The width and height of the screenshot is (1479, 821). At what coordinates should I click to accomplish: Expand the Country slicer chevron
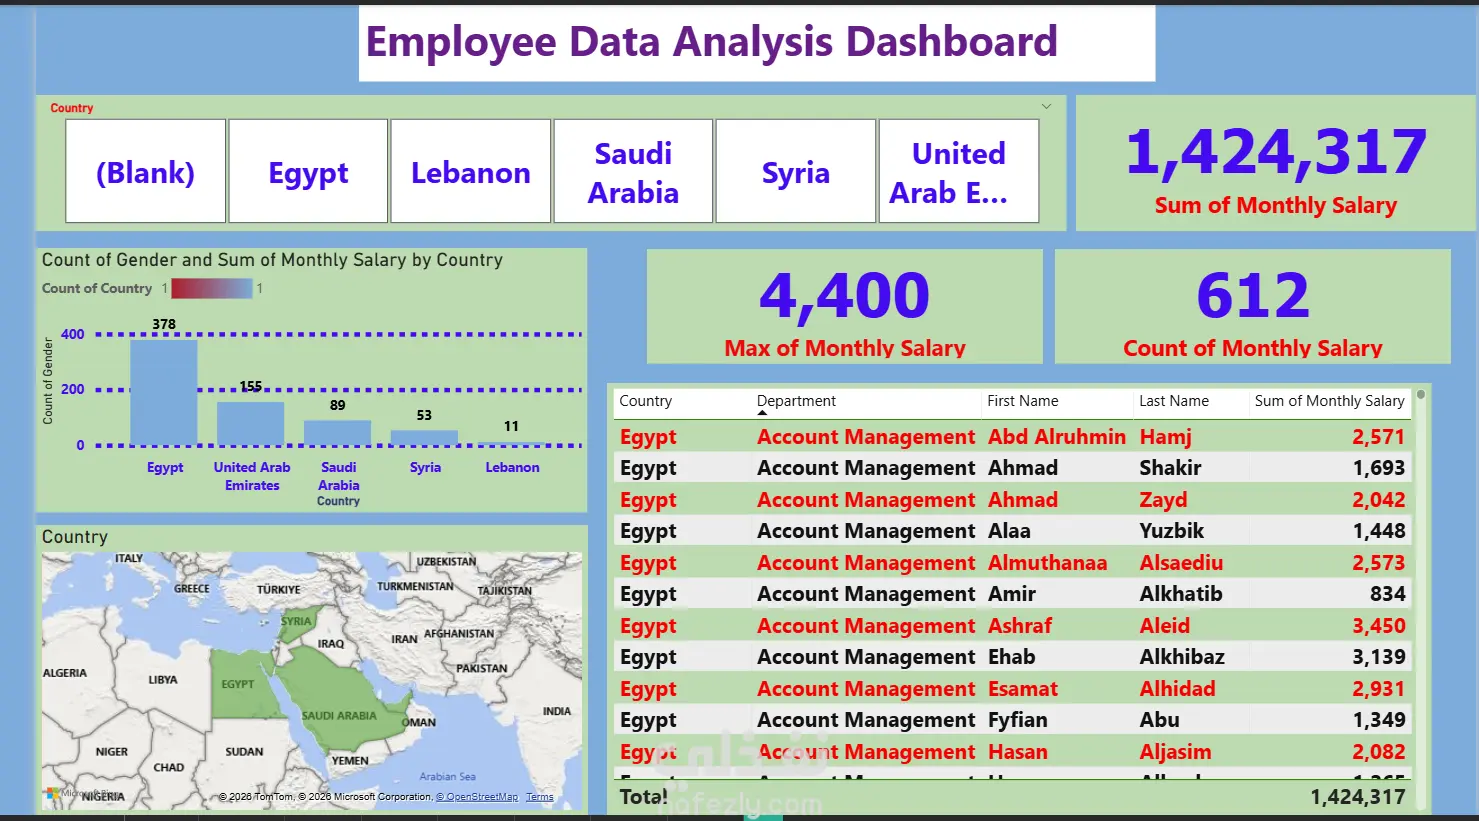1046,107
